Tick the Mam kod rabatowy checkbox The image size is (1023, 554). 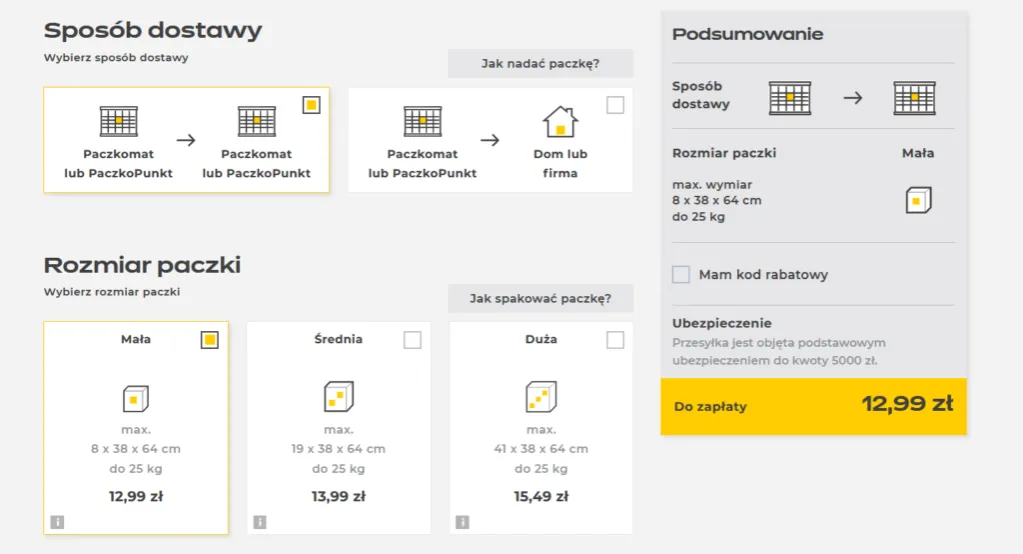pyautogui.click(x=681, y=274)
